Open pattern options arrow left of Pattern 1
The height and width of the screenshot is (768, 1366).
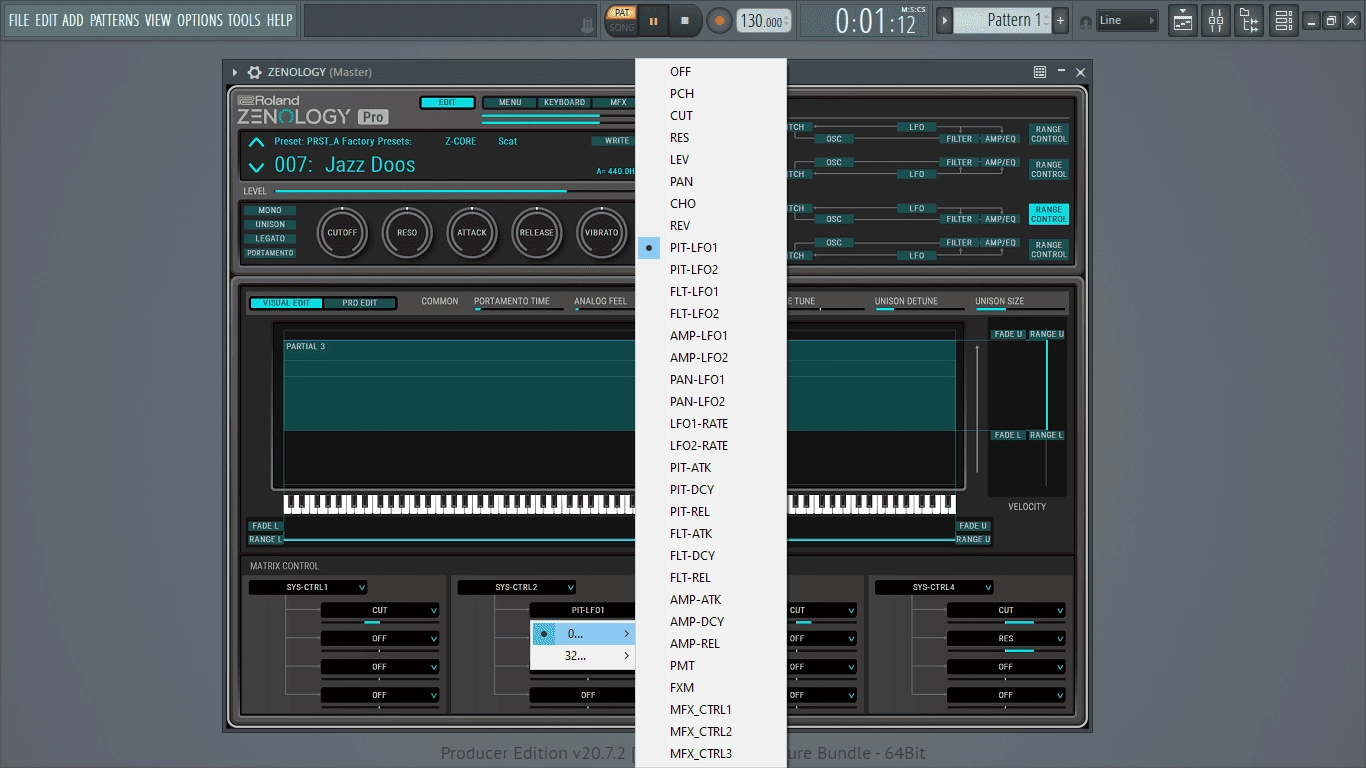[943, 20]
